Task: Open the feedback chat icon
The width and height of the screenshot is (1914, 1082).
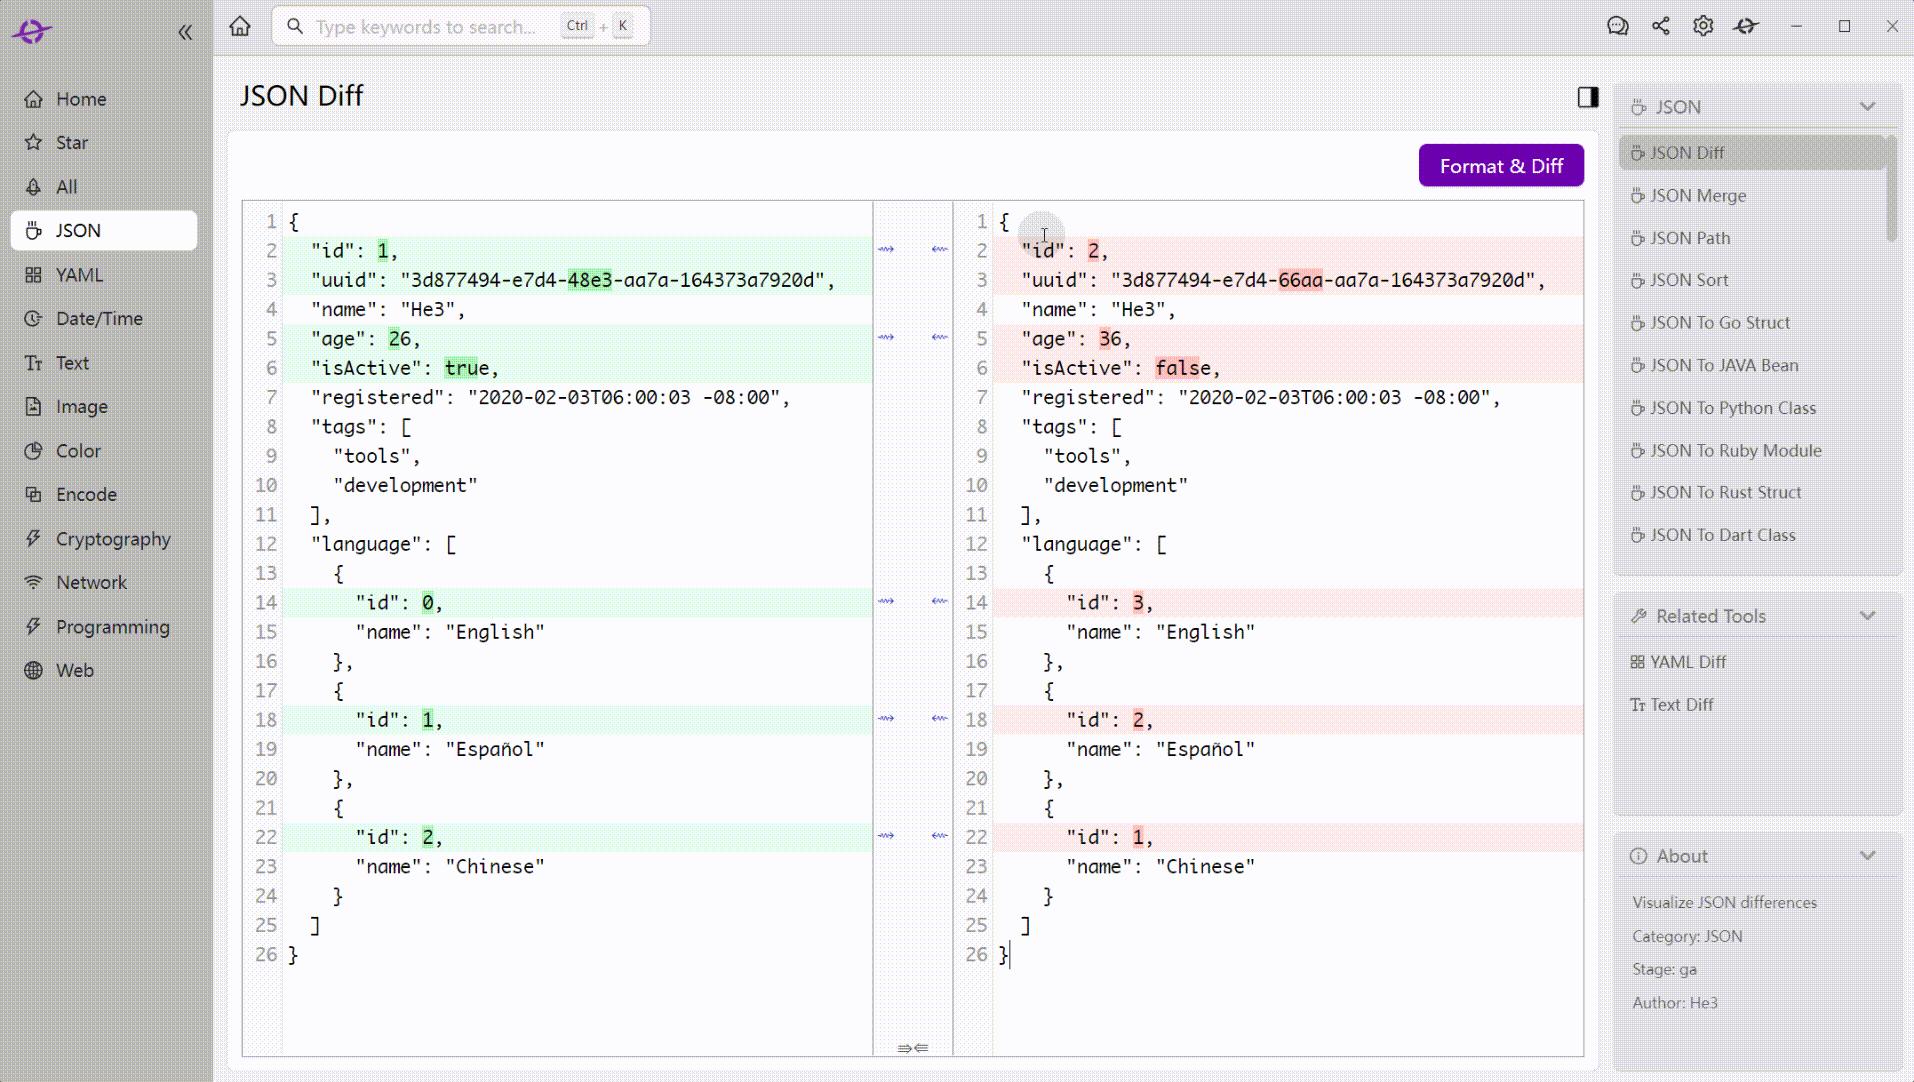Action: pyautogui.click(x=1618, y=26)
